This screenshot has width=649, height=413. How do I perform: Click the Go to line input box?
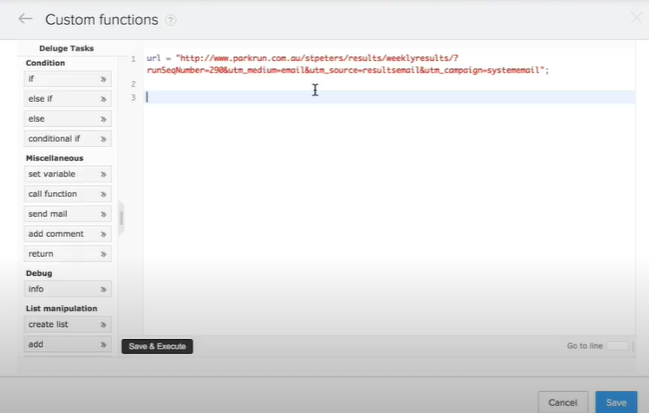pyautogui.click(x=617, y=346)
